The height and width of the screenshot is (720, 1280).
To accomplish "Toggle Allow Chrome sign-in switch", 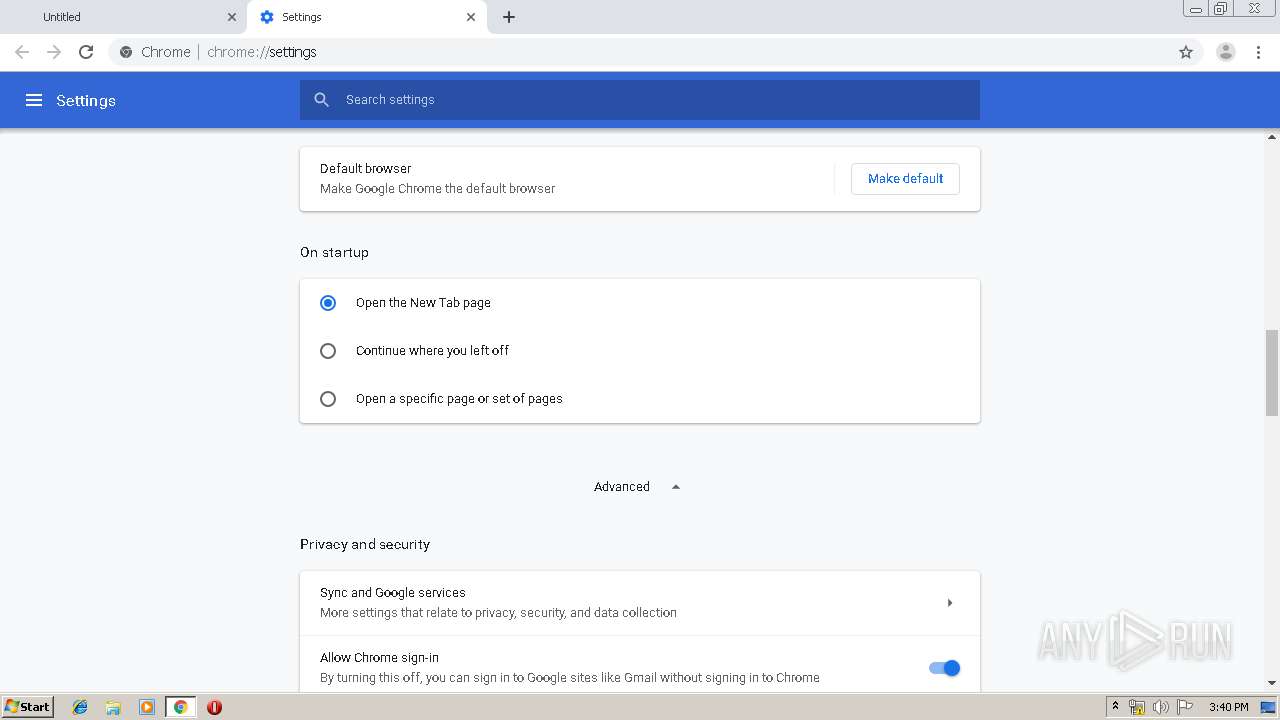I will pos(944,668).
